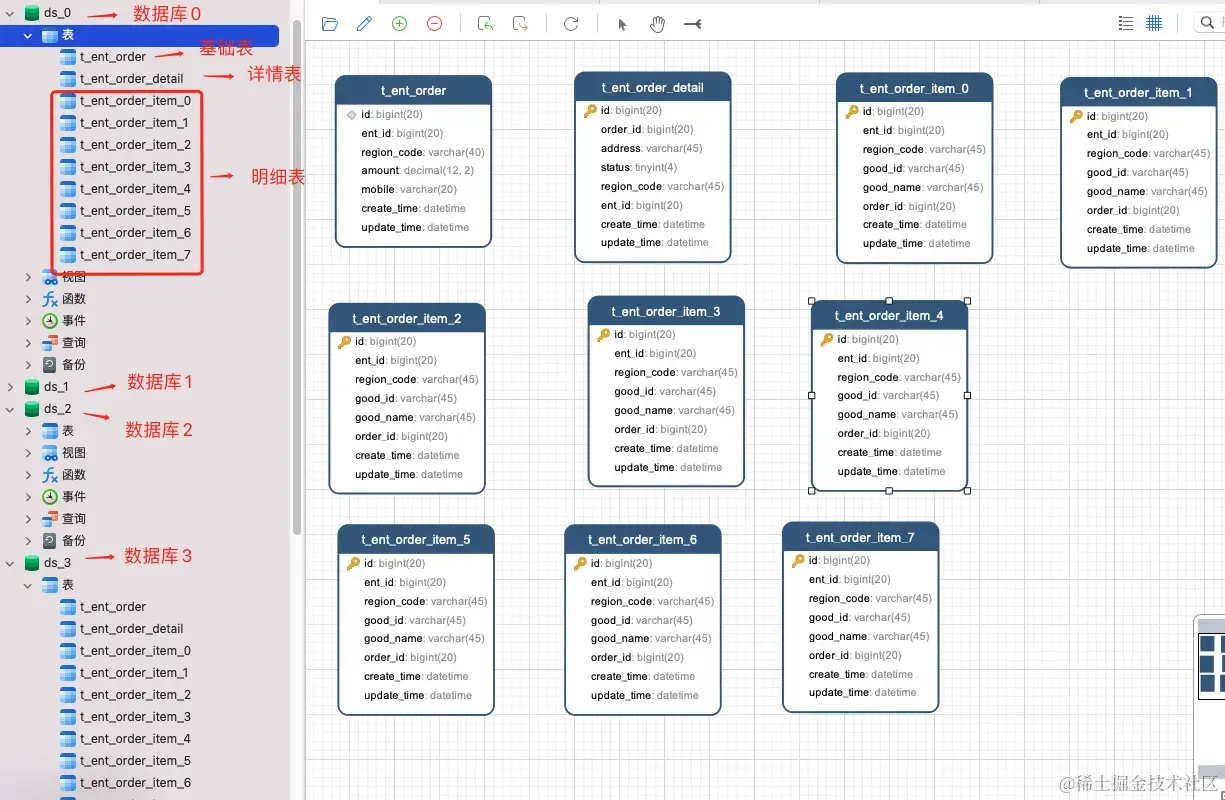Click table icon beside t_ent_order_item_4 in ds_3
1225x800 pixels.
pos(68,739)
